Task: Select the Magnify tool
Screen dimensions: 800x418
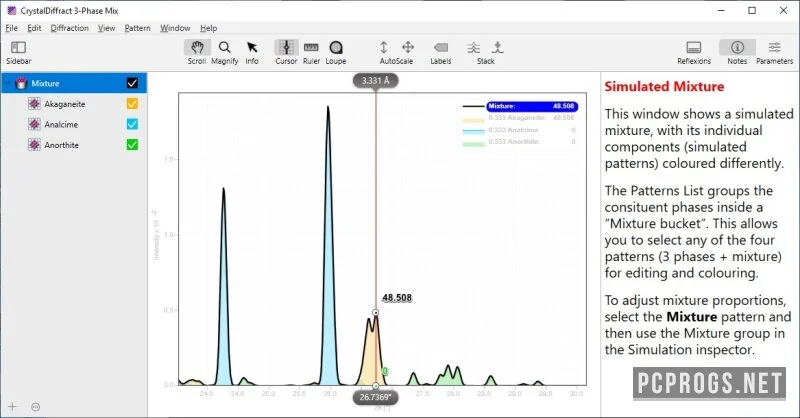Action: (224, 53)
